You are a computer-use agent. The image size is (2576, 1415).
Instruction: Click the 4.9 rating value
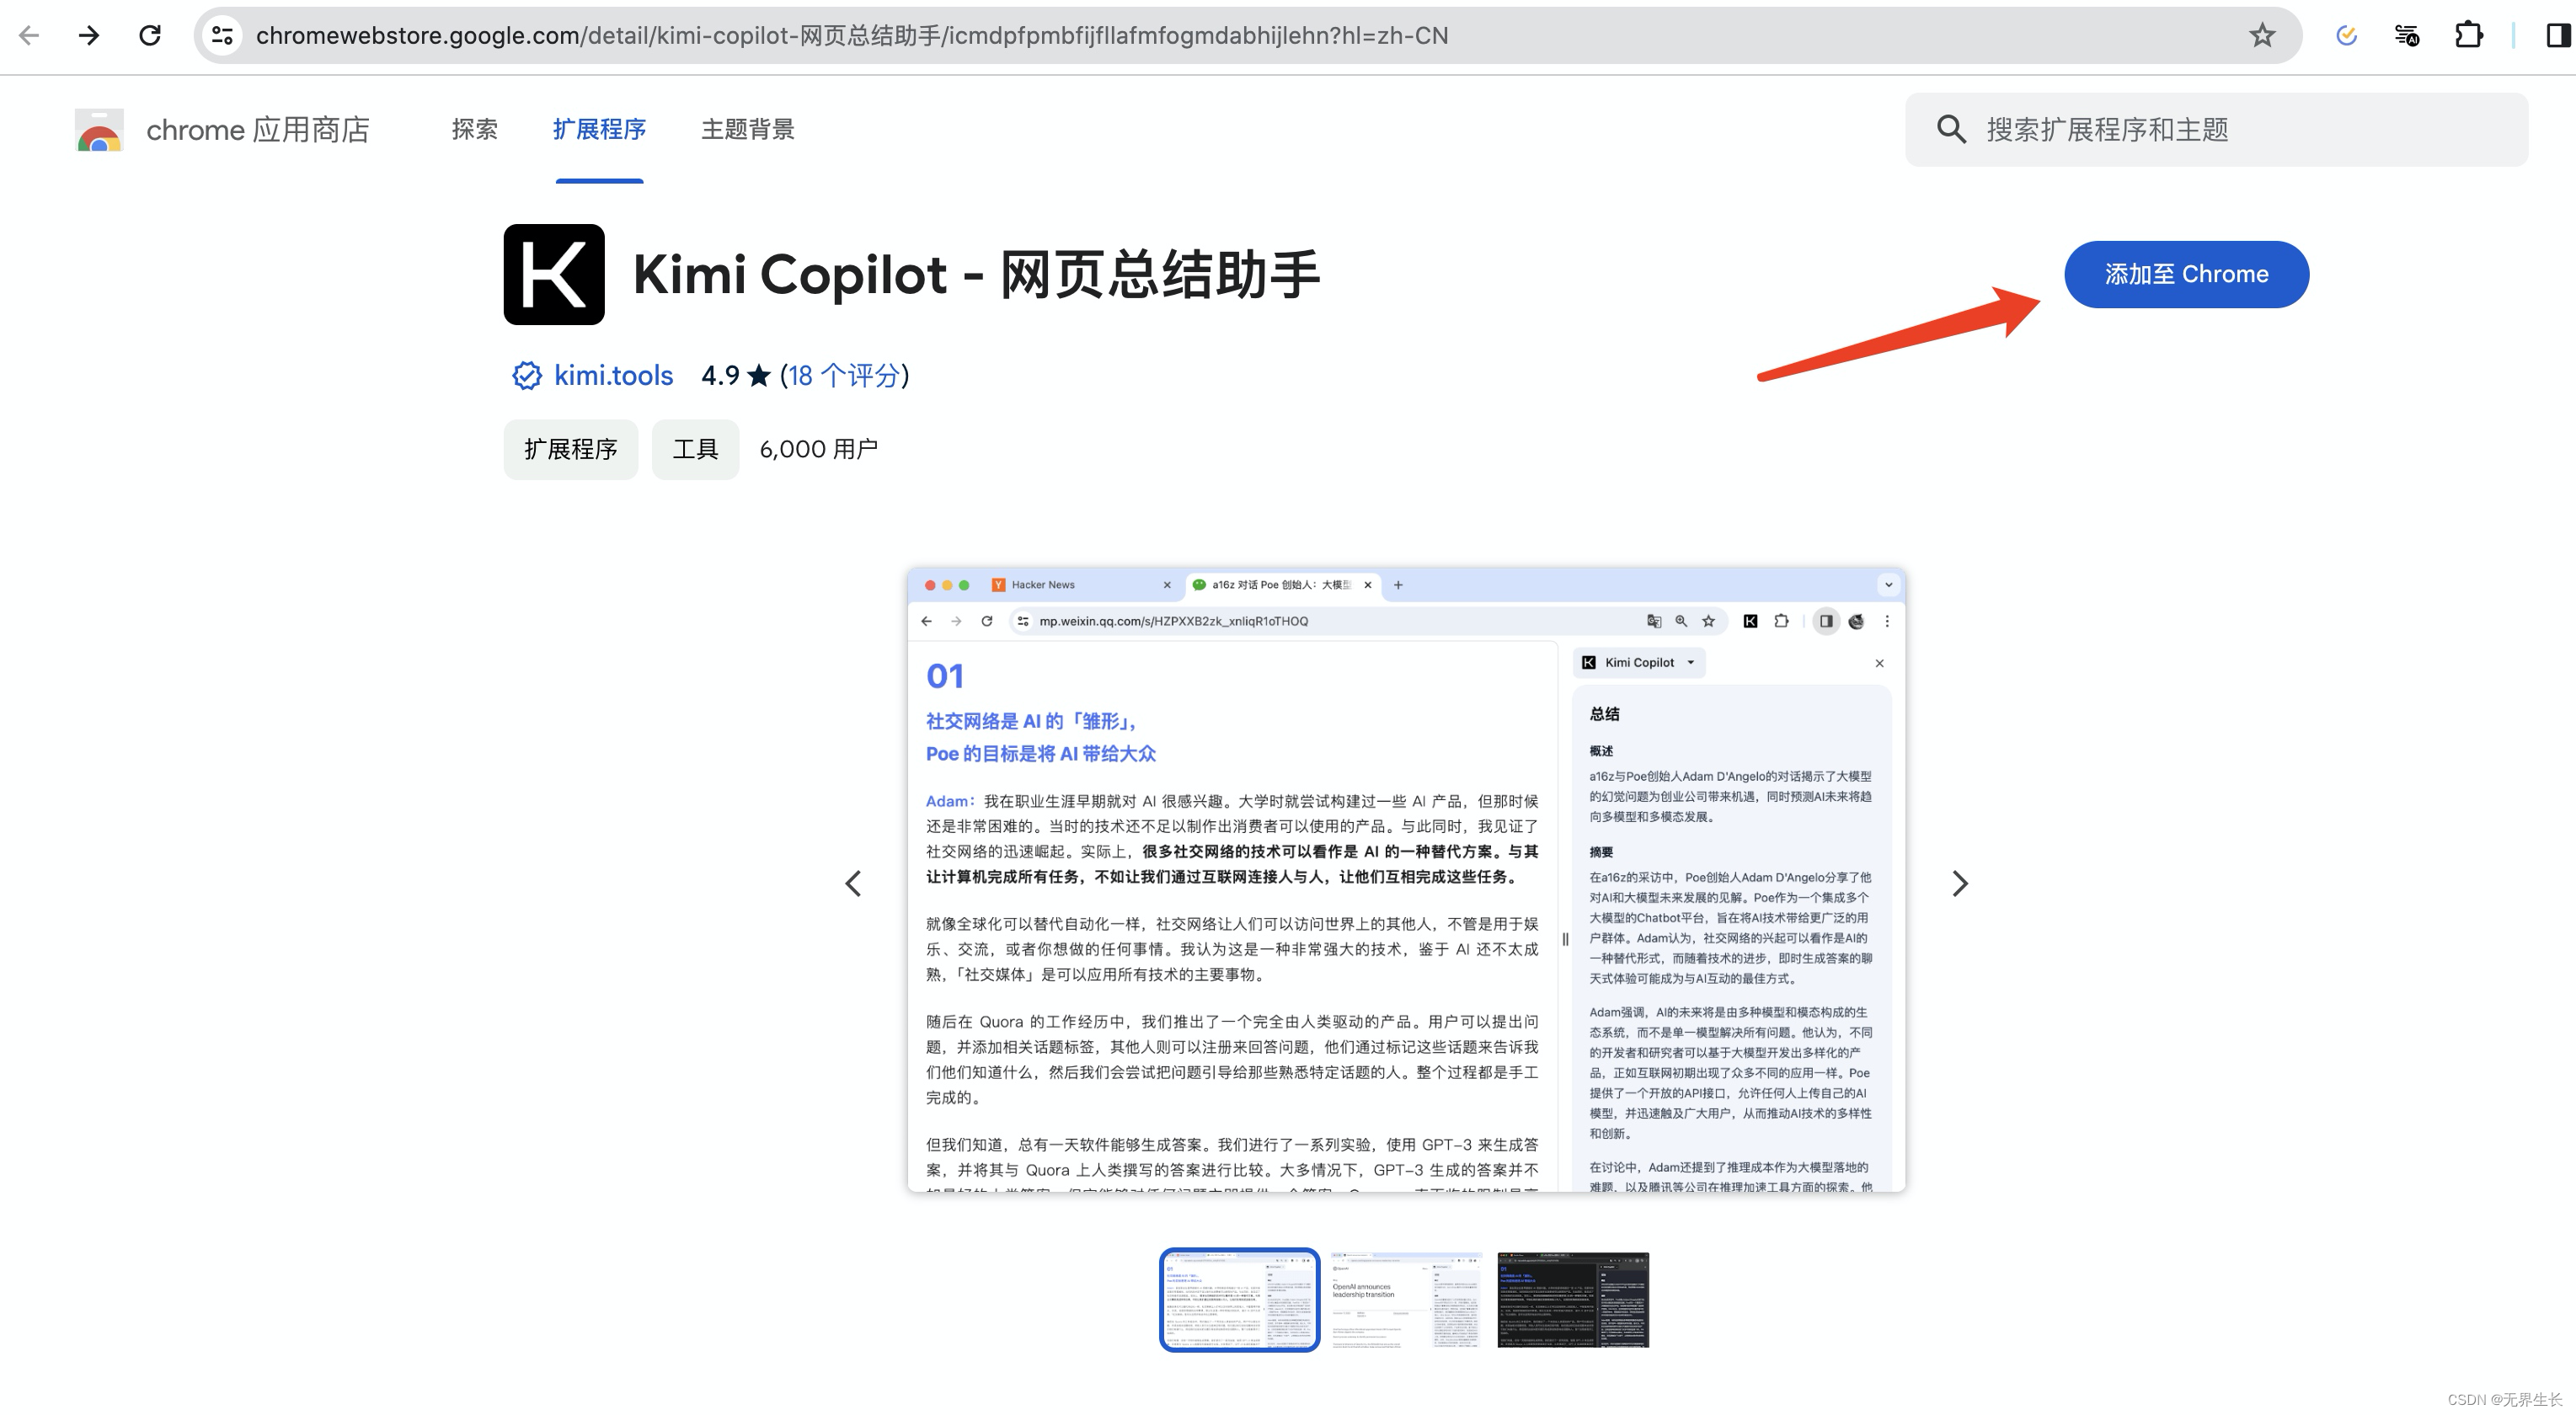(720, 376)
